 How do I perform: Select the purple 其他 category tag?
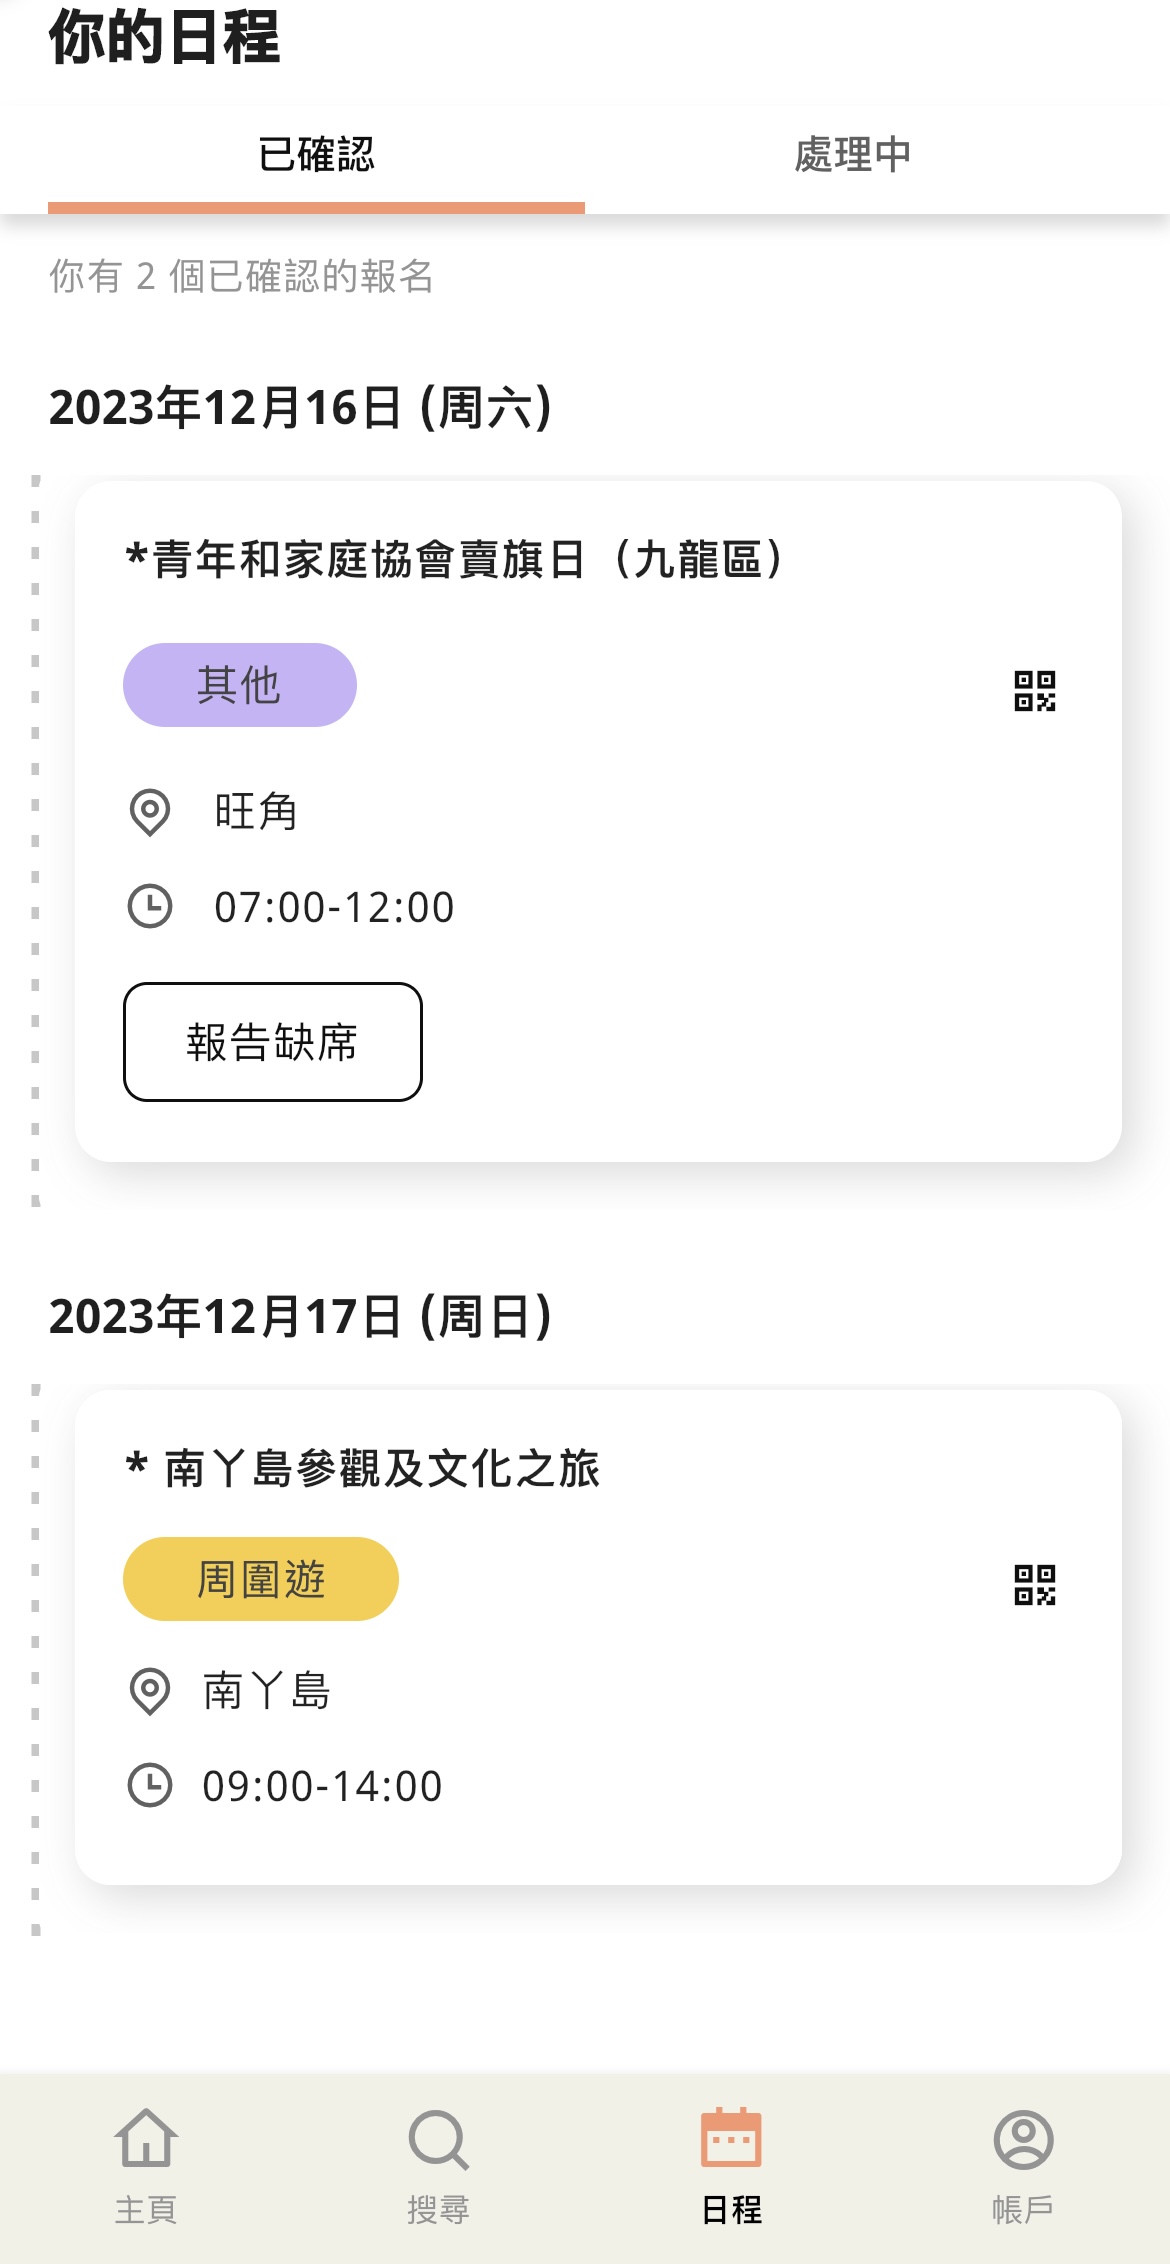point(240,685)
